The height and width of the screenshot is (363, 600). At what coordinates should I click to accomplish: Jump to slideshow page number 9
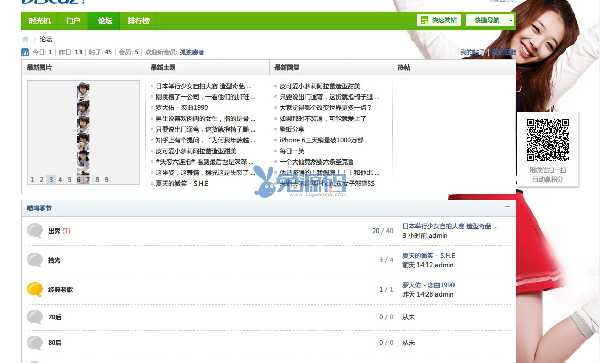pyautogui.click(x=106, y=179)
